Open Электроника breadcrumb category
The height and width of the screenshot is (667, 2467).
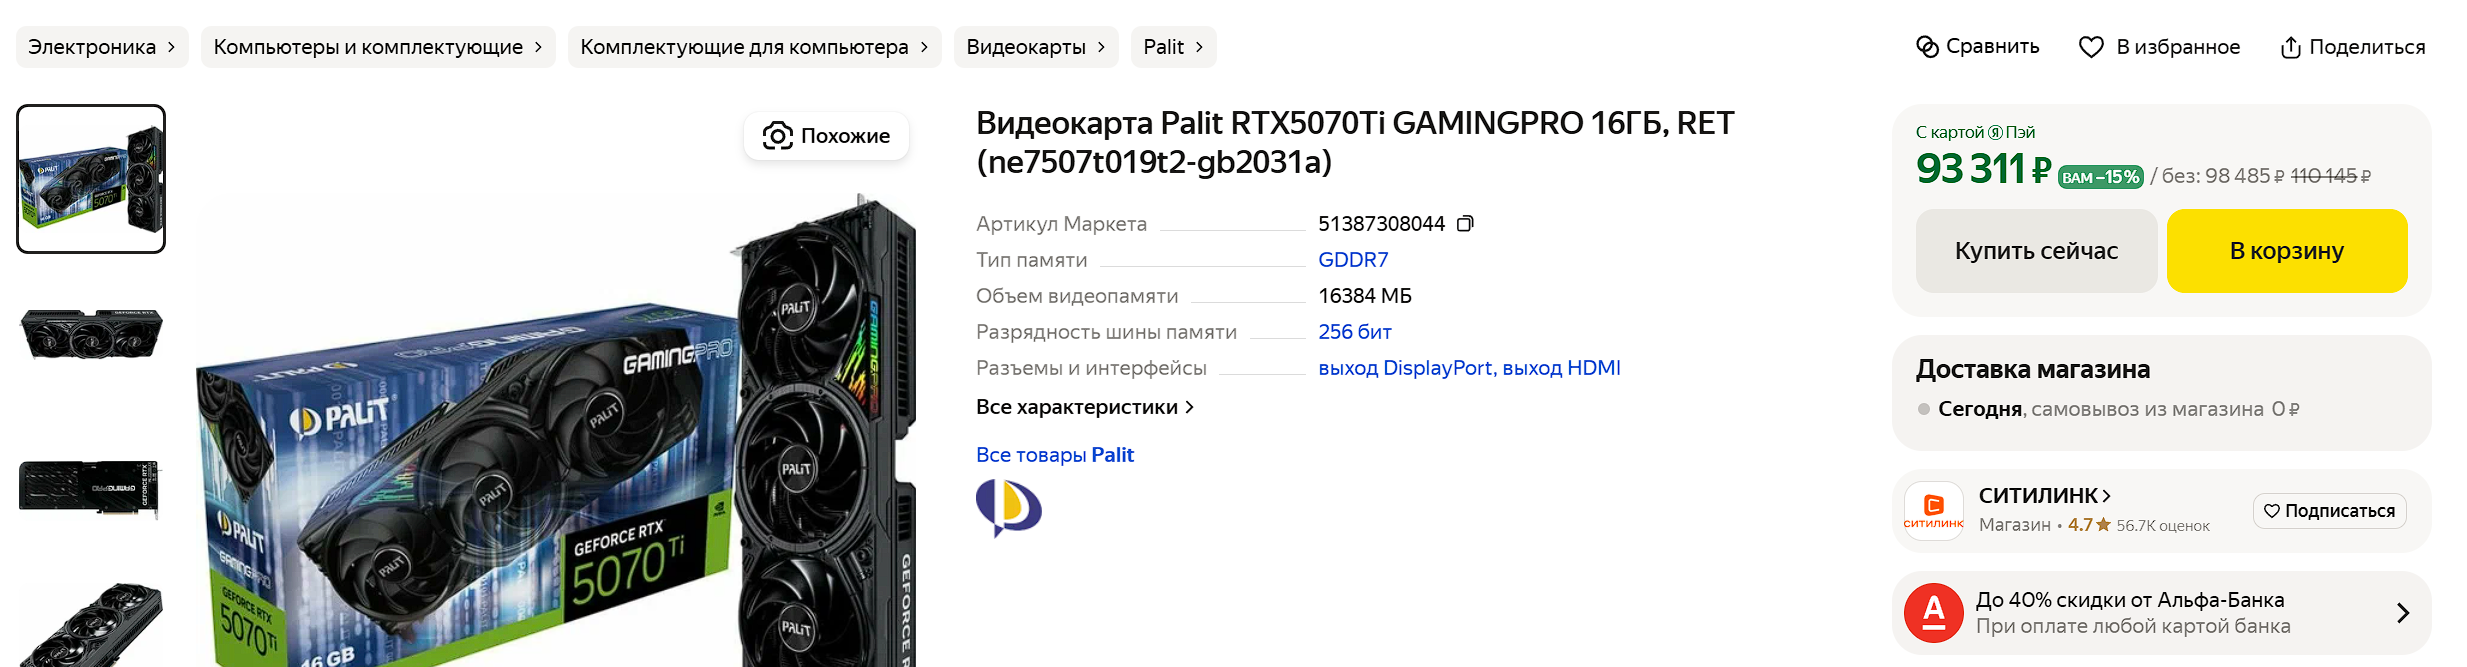[x=102, y=47]
